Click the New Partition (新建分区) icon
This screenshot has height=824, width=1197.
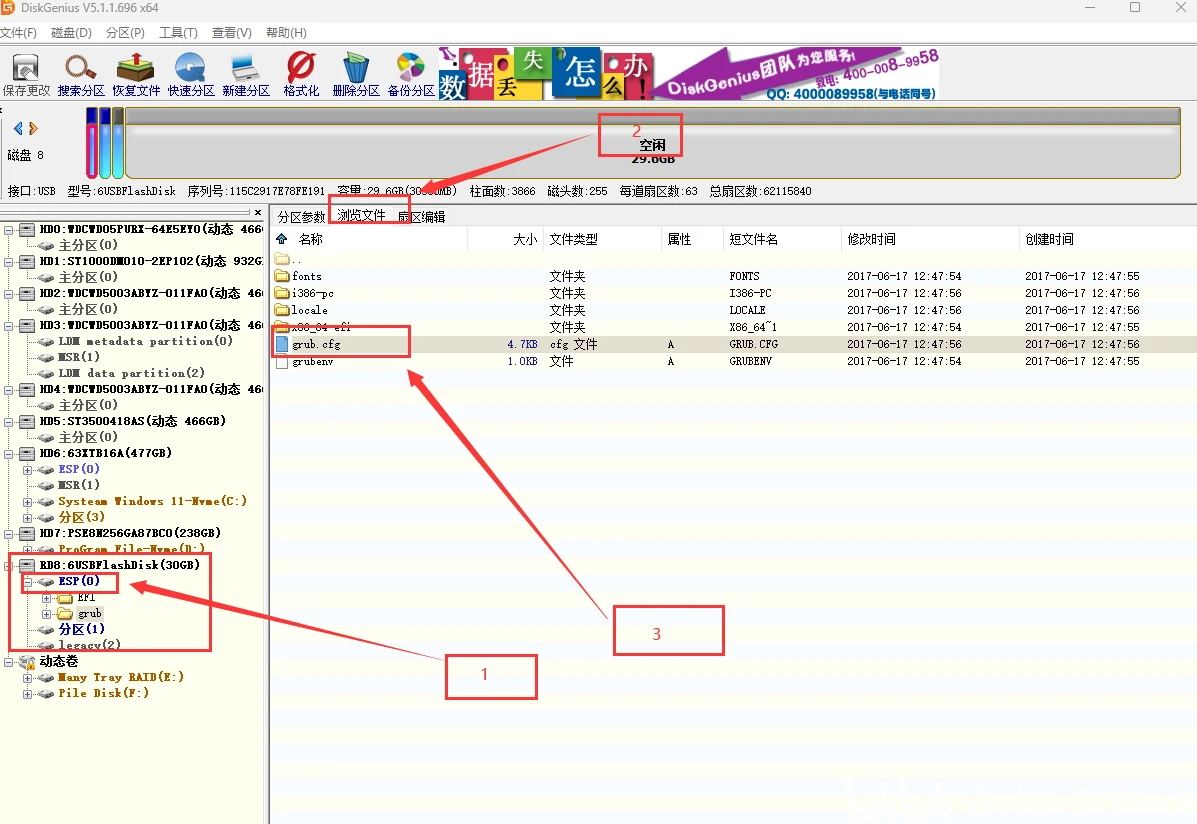[x=246, y=75]
